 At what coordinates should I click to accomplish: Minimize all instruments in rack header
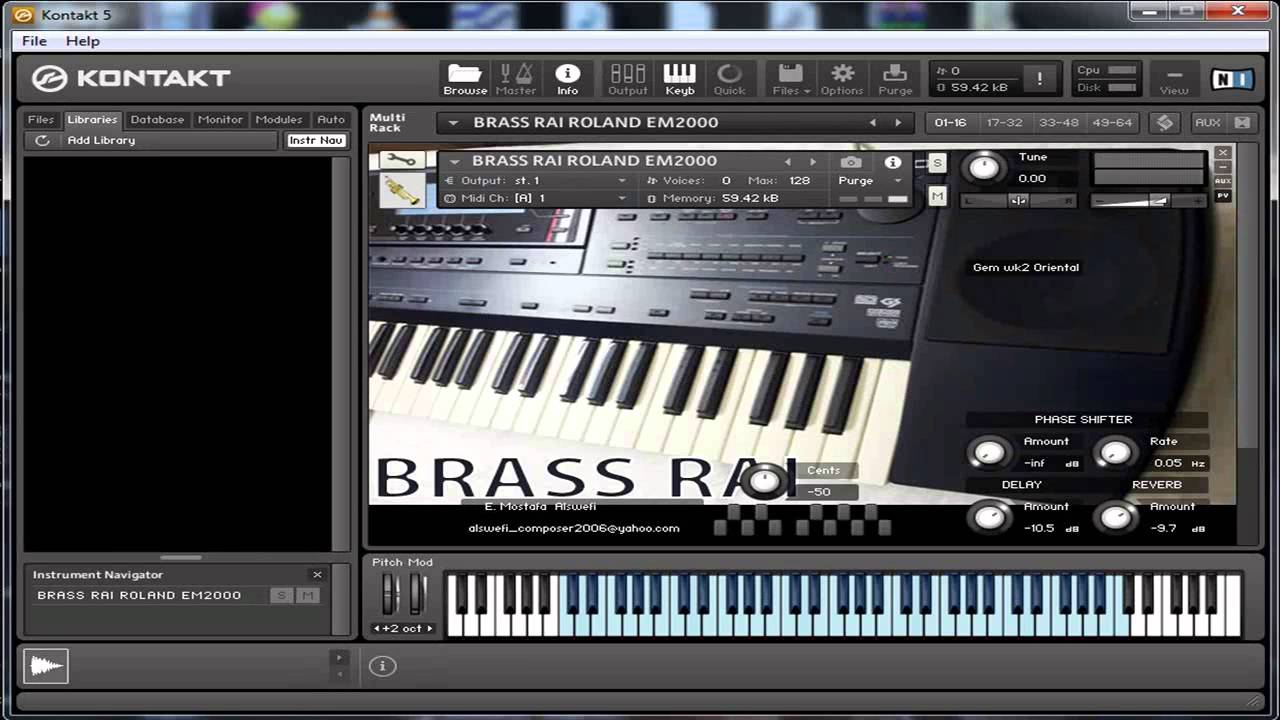(x=1242, y=122)
